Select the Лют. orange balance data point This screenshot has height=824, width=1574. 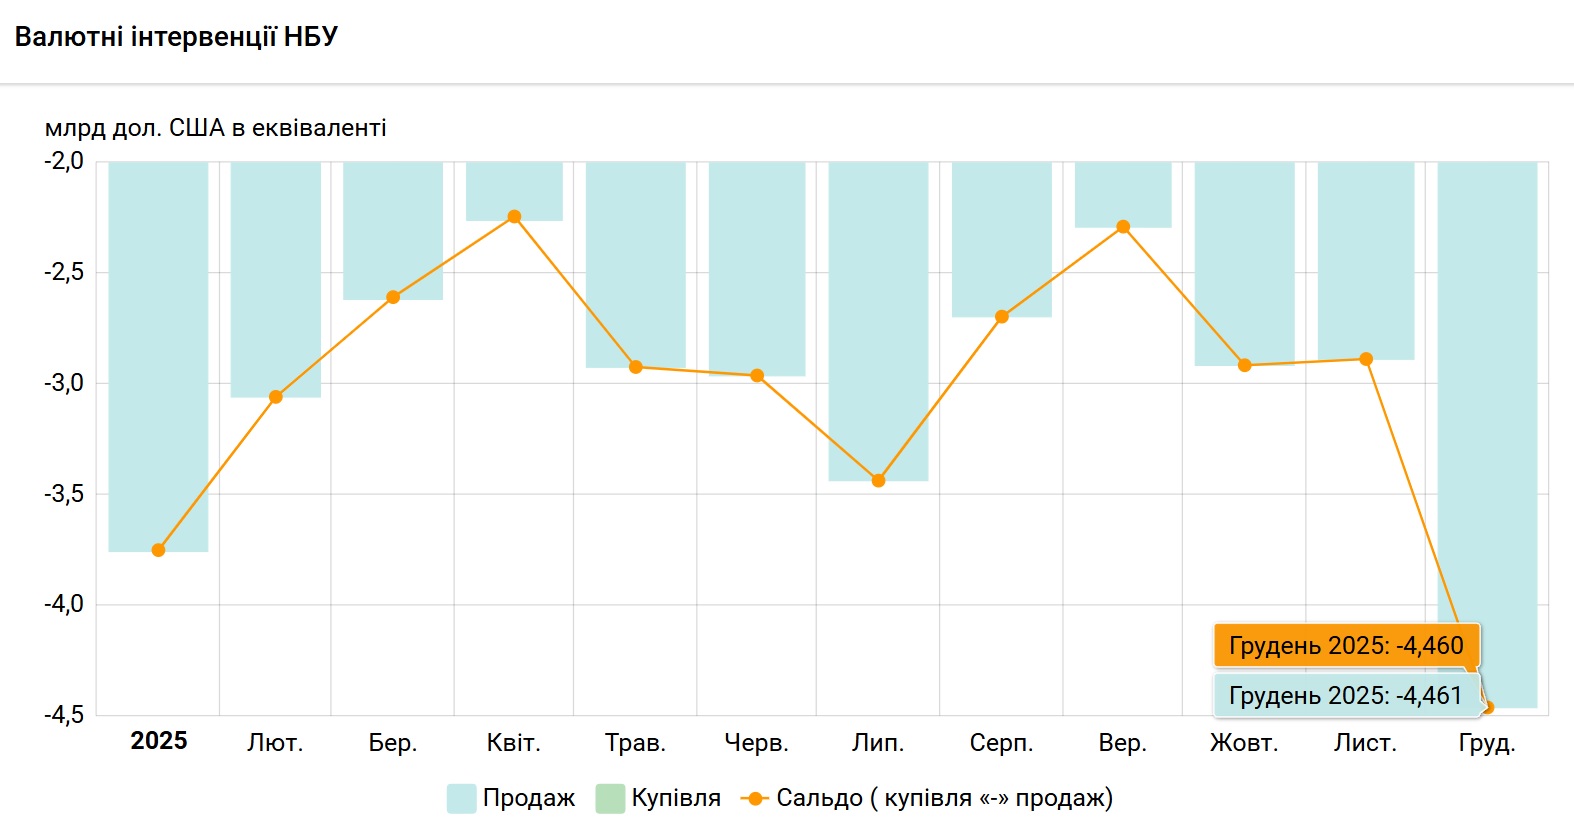click(276, 397)
